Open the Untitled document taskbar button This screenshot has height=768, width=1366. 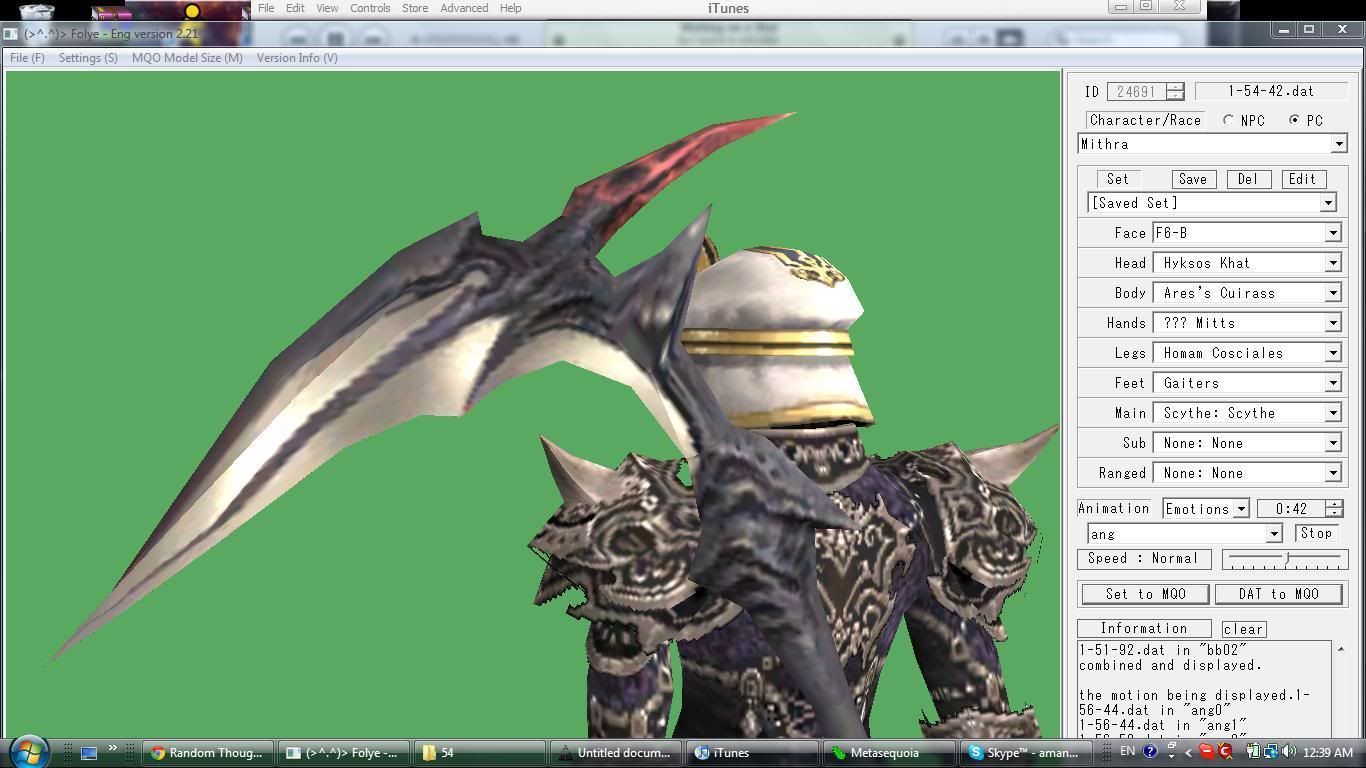(617, 753)
